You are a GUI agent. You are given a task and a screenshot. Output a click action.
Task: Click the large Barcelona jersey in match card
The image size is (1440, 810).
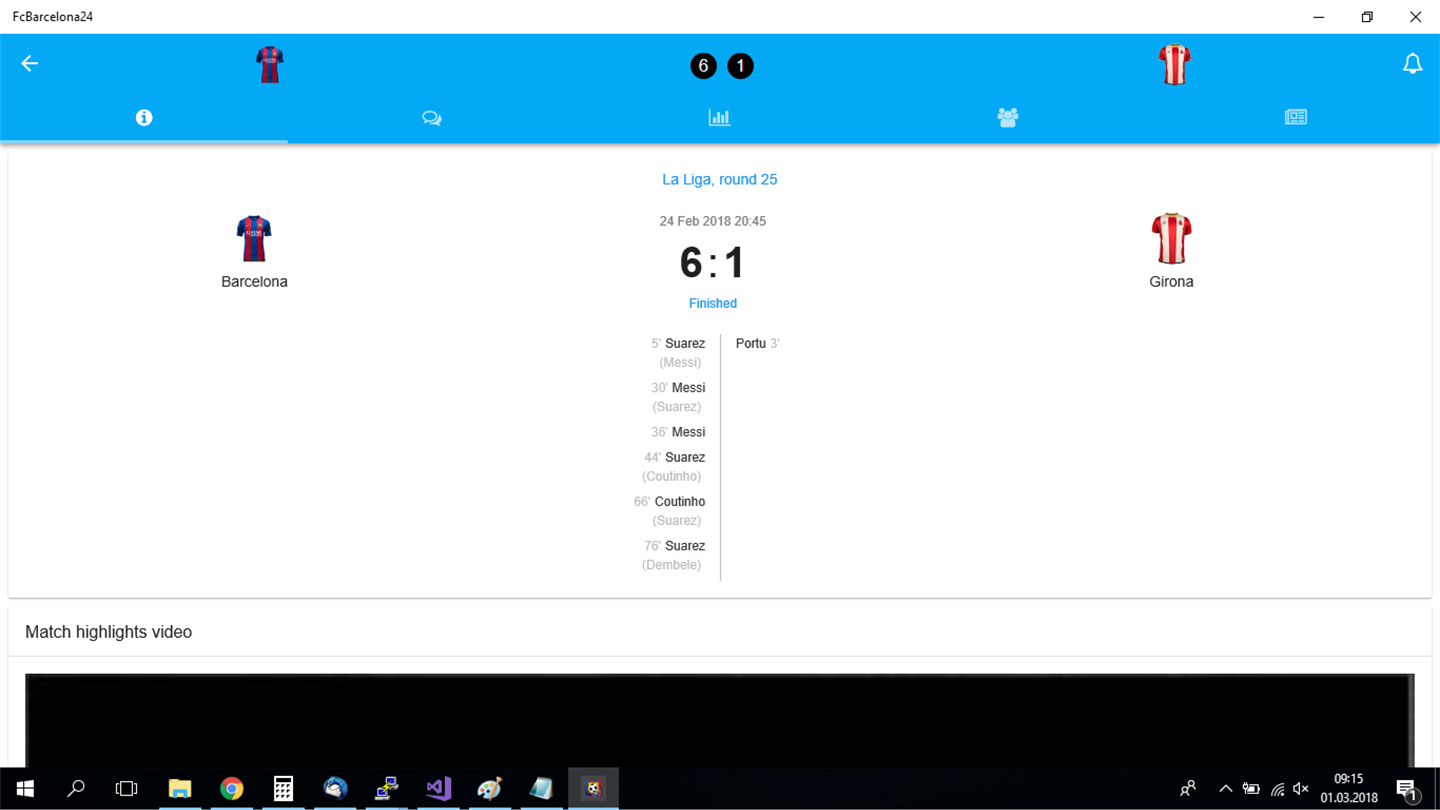(254, 239)
